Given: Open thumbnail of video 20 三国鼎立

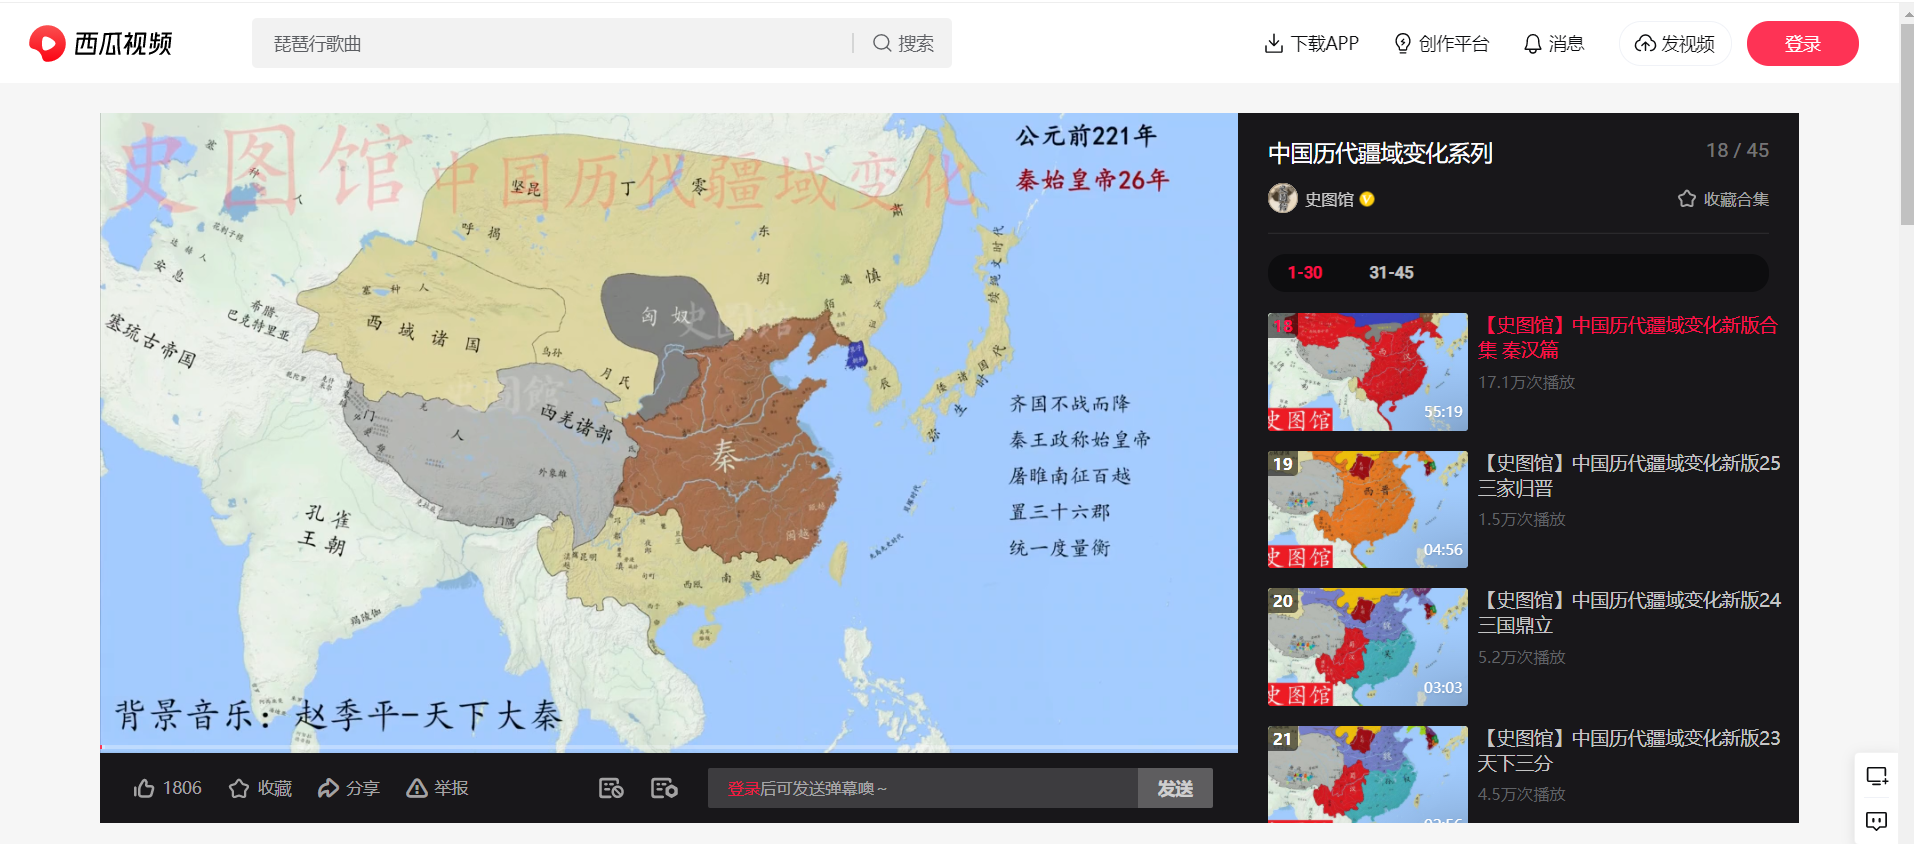Looking at the screenshot, I should click(x=1367, y=647).
